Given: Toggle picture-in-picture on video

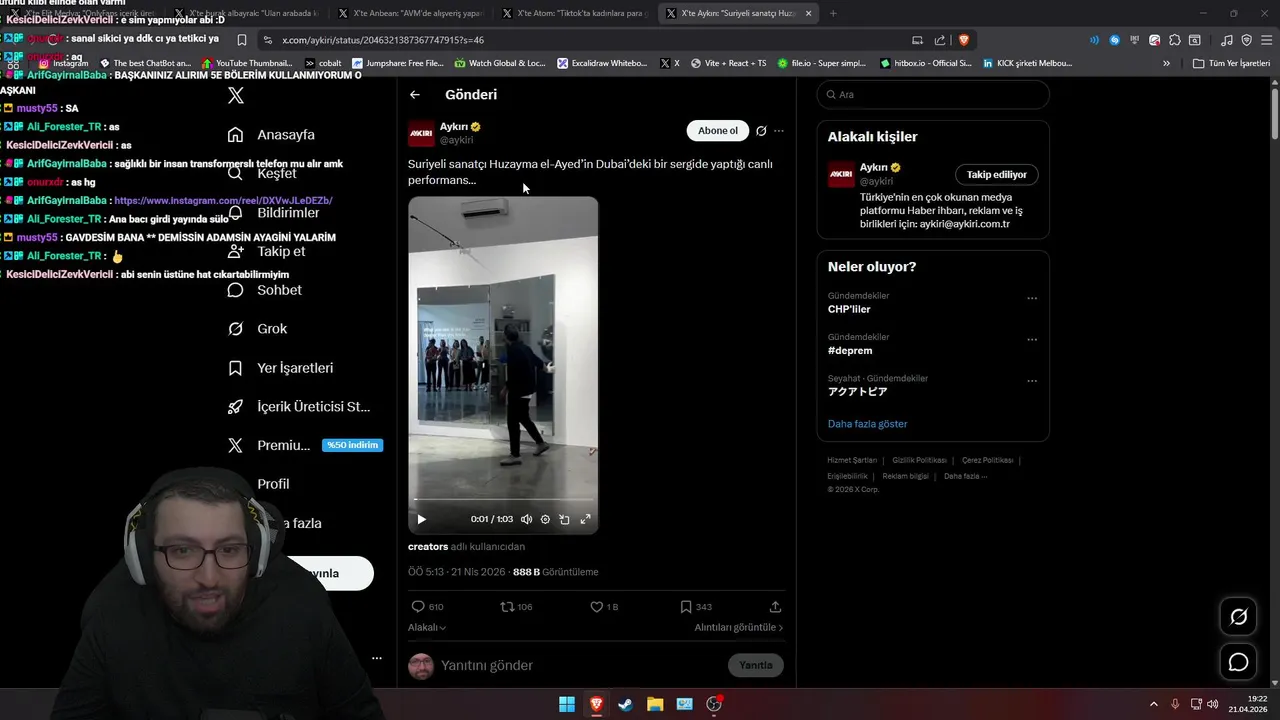Looking at the screenshot, I should [565, 519].
